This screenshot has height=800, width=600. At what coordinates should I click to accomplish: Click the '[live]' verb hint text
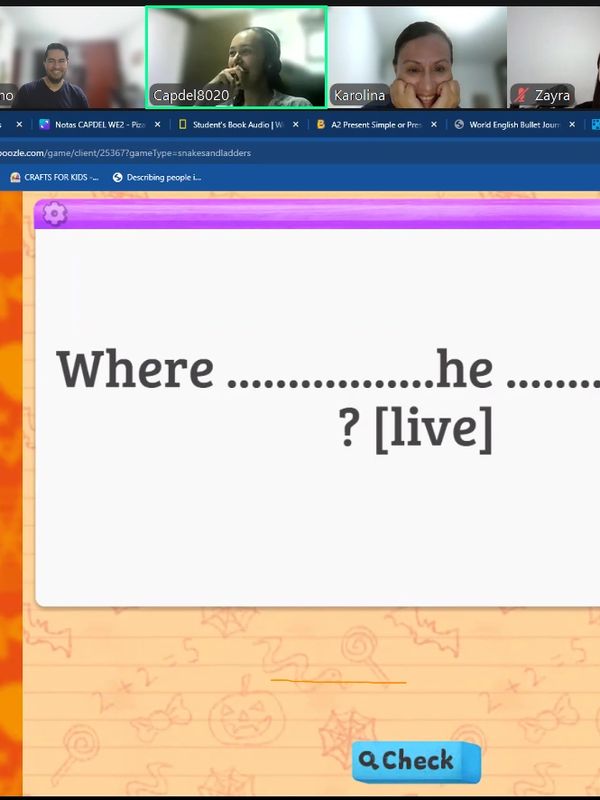point(434,429)
